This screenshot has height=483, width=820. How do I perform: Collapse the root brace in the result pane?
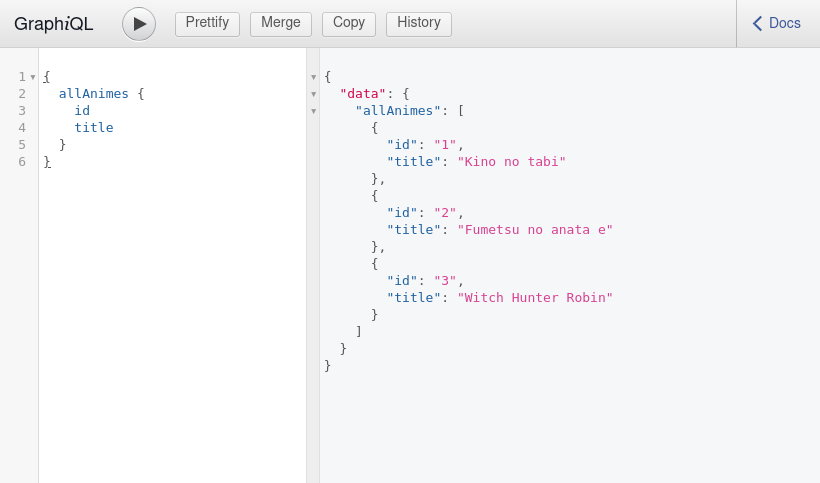click(313, 77)
